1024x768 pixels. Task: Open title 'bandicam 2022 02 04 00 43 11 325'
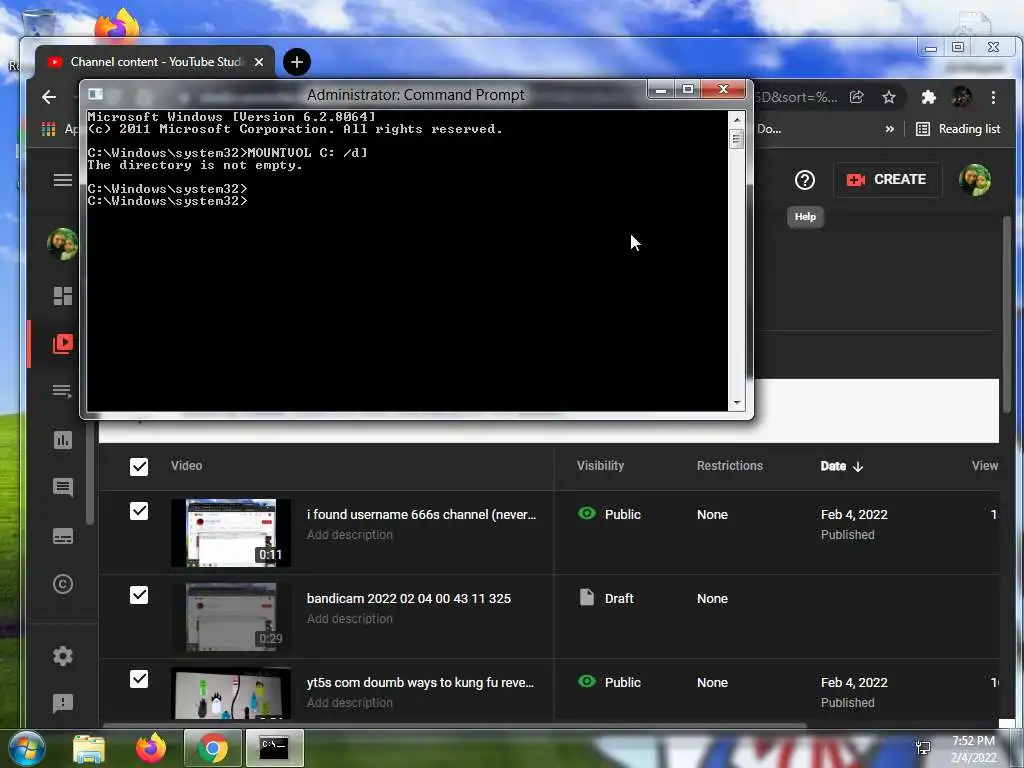409,598
